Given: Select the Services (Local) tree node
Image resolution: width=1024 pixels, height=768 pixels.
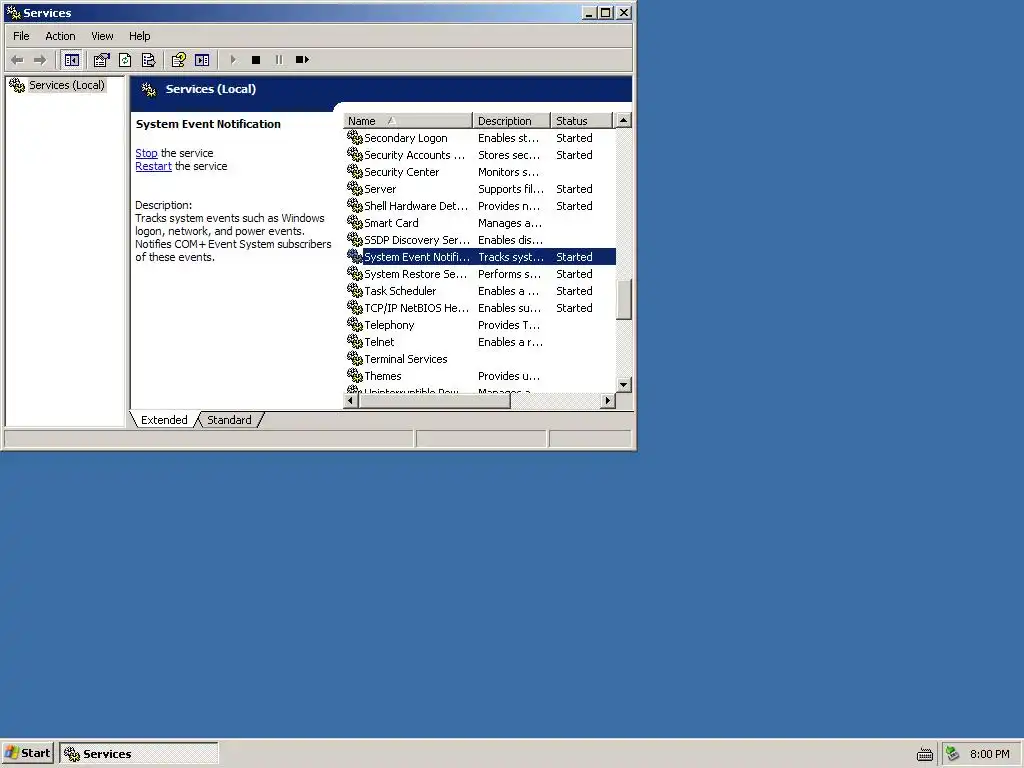Looking at the screenshot, I should point(66,85).
